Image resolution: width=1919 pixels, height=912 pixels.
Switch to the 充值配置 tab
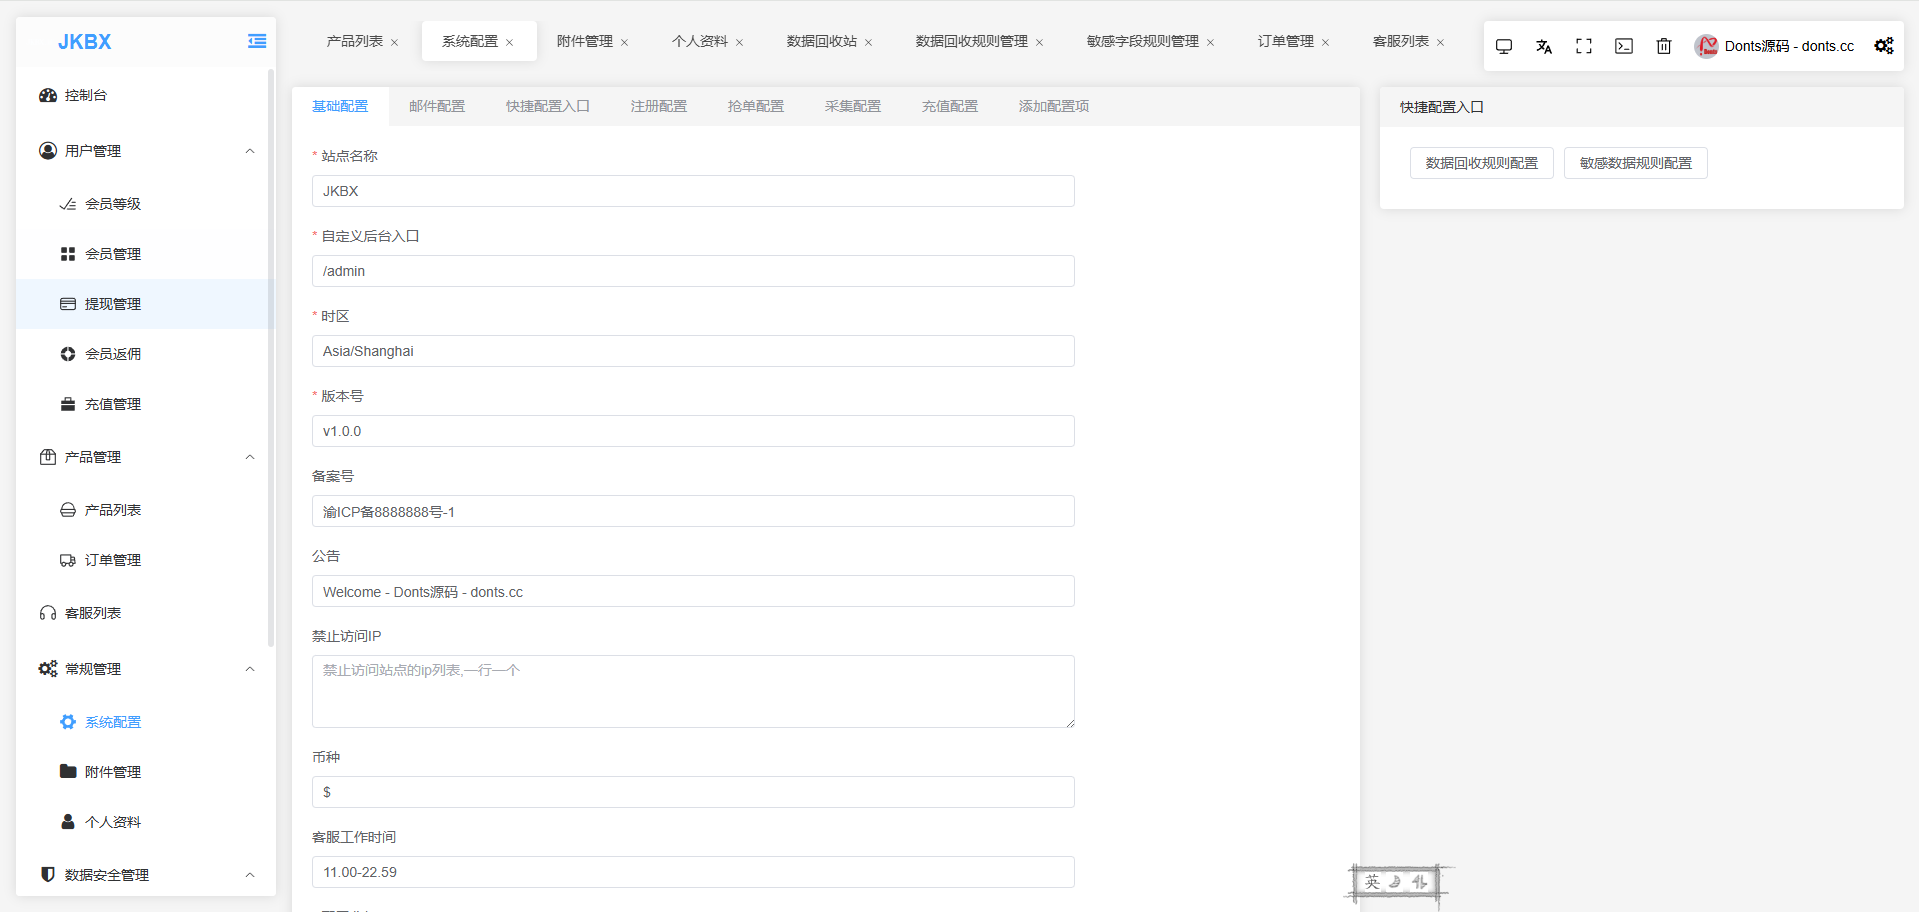point(950,106)
